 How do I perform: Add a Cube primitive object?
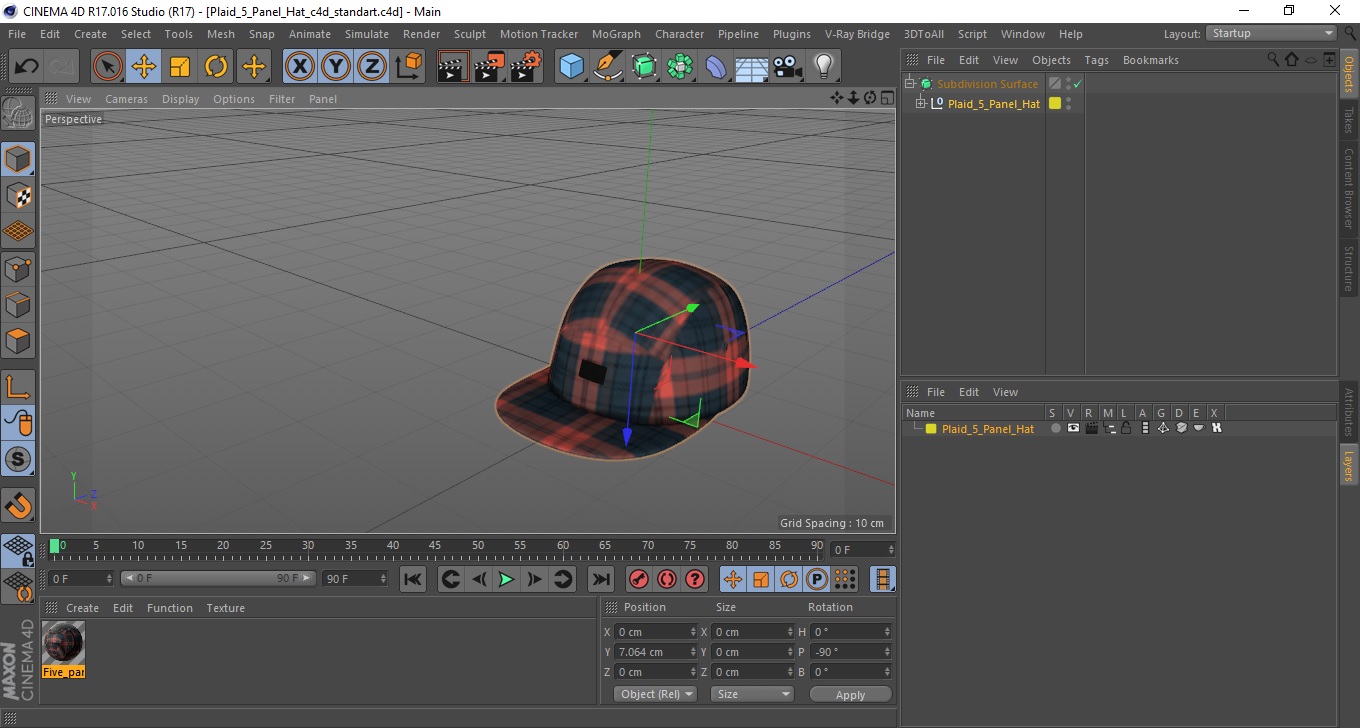tap(571, 67)
